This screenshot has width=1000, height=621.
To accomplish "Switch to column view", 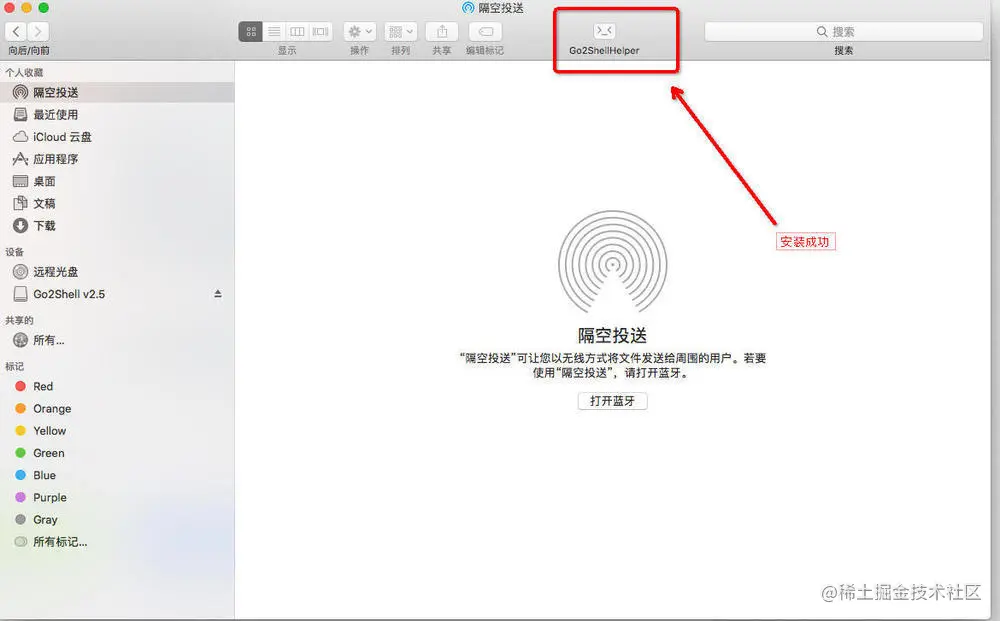I will point(297,31).
